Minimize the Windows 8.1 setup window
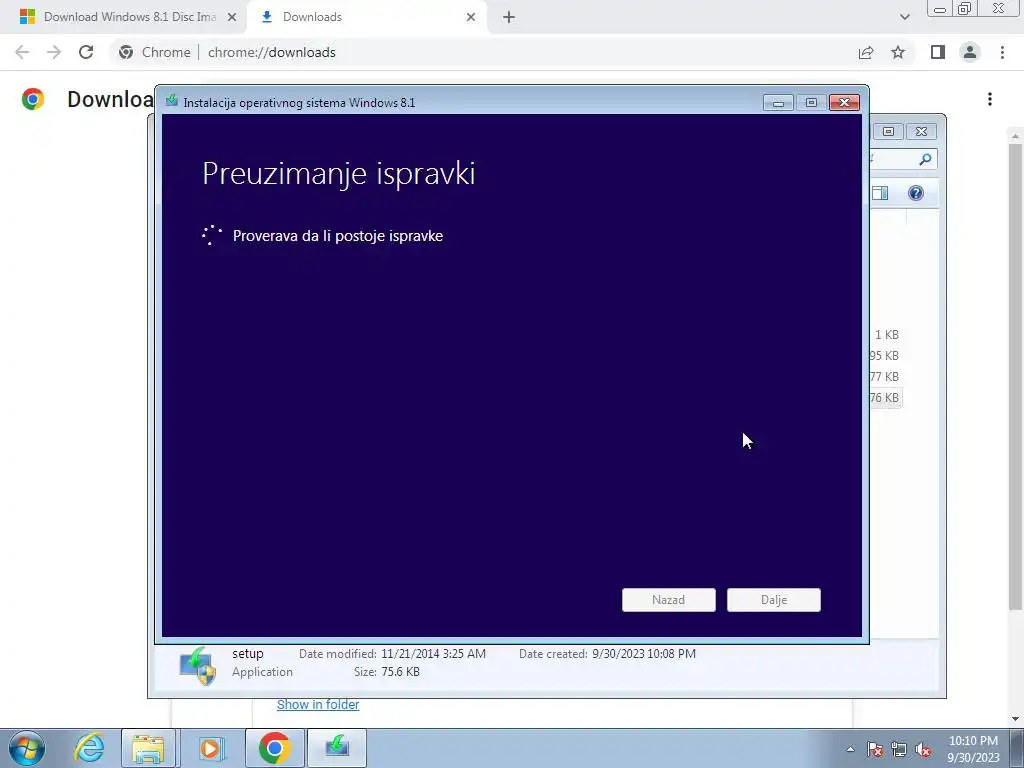This screenshot has width=1024, height=768. (x=778, y=103)
